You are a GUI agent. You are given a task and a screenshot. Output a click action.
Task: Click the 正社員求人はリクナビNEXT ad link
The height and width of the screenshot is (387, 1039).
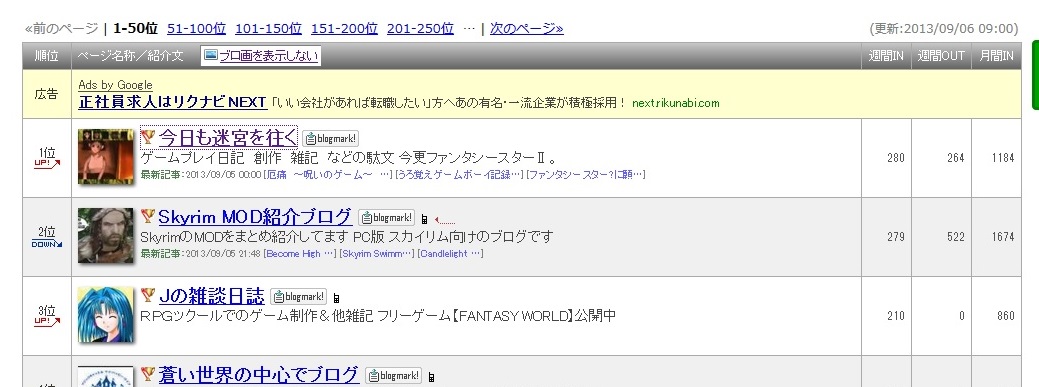[172, 103]
